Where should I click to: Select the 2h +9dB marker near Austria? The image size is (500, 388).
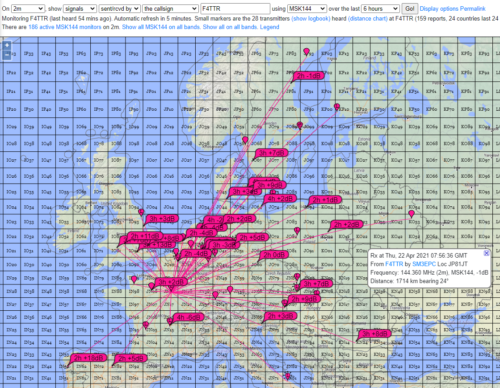pyautogui.click(x=305, y=299)
